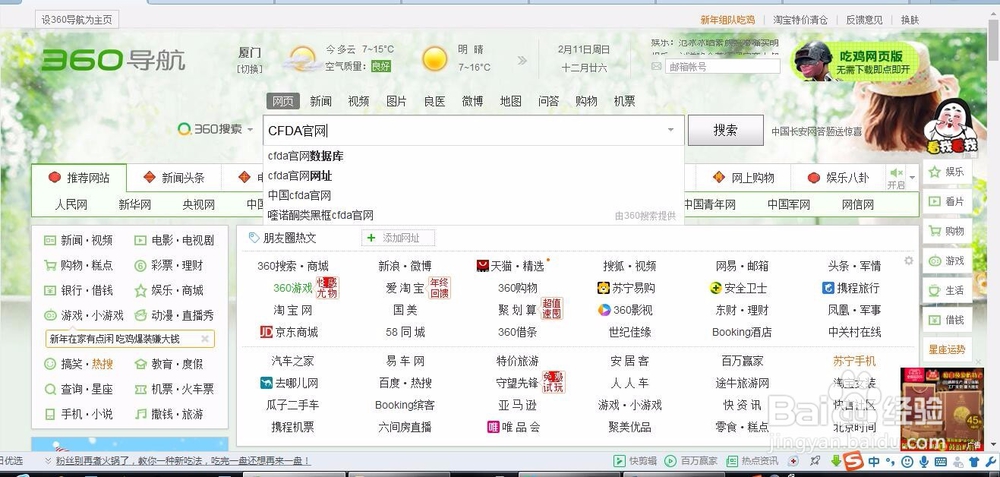Viewport: 1000px width, 477px height.
Task: Click the 购物·糕点 cart icon
Action: (x=50, y=265)
